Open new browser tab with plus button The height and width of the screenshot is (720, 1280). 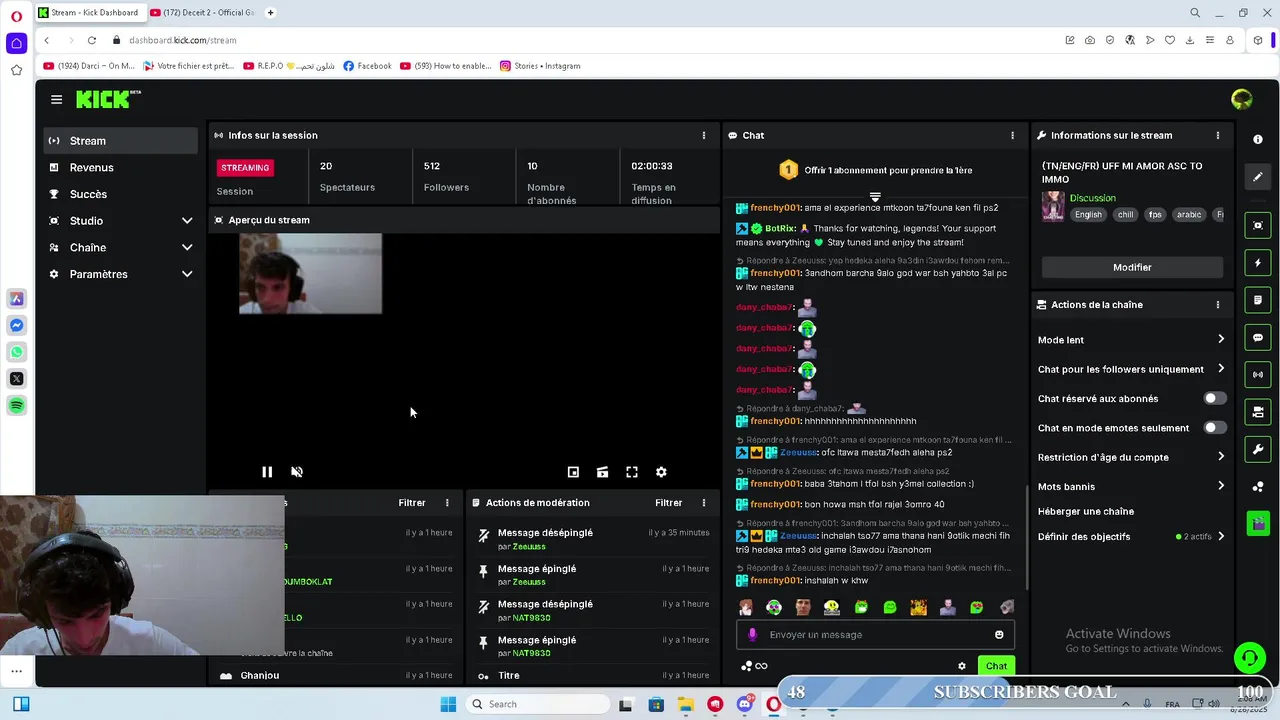tap(270, 13)
